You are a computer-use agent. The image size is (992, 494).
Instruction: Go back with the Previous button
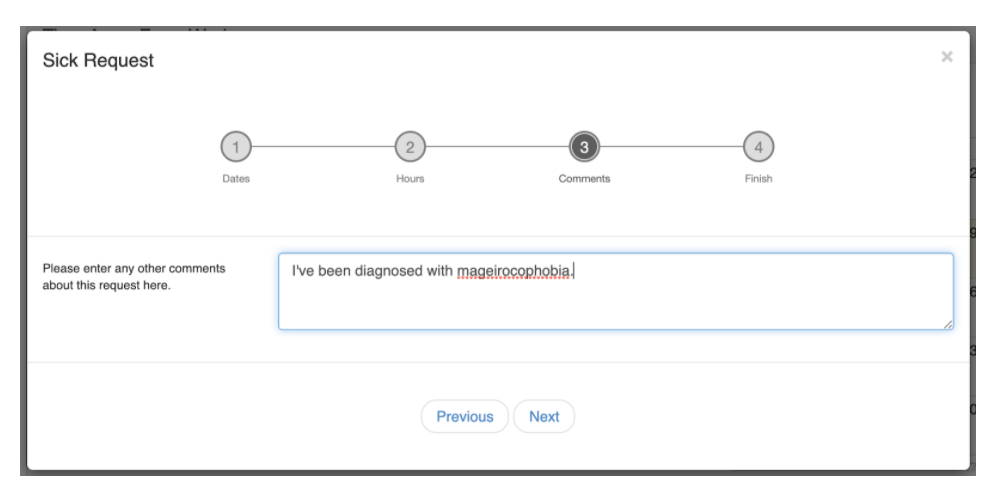(x=465, y=417)
